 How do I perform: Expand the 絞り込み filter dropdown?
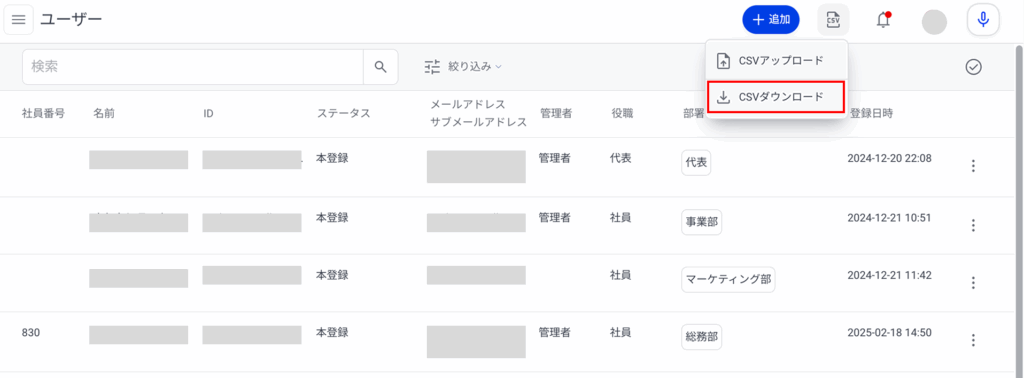click(x=474, y=66)
